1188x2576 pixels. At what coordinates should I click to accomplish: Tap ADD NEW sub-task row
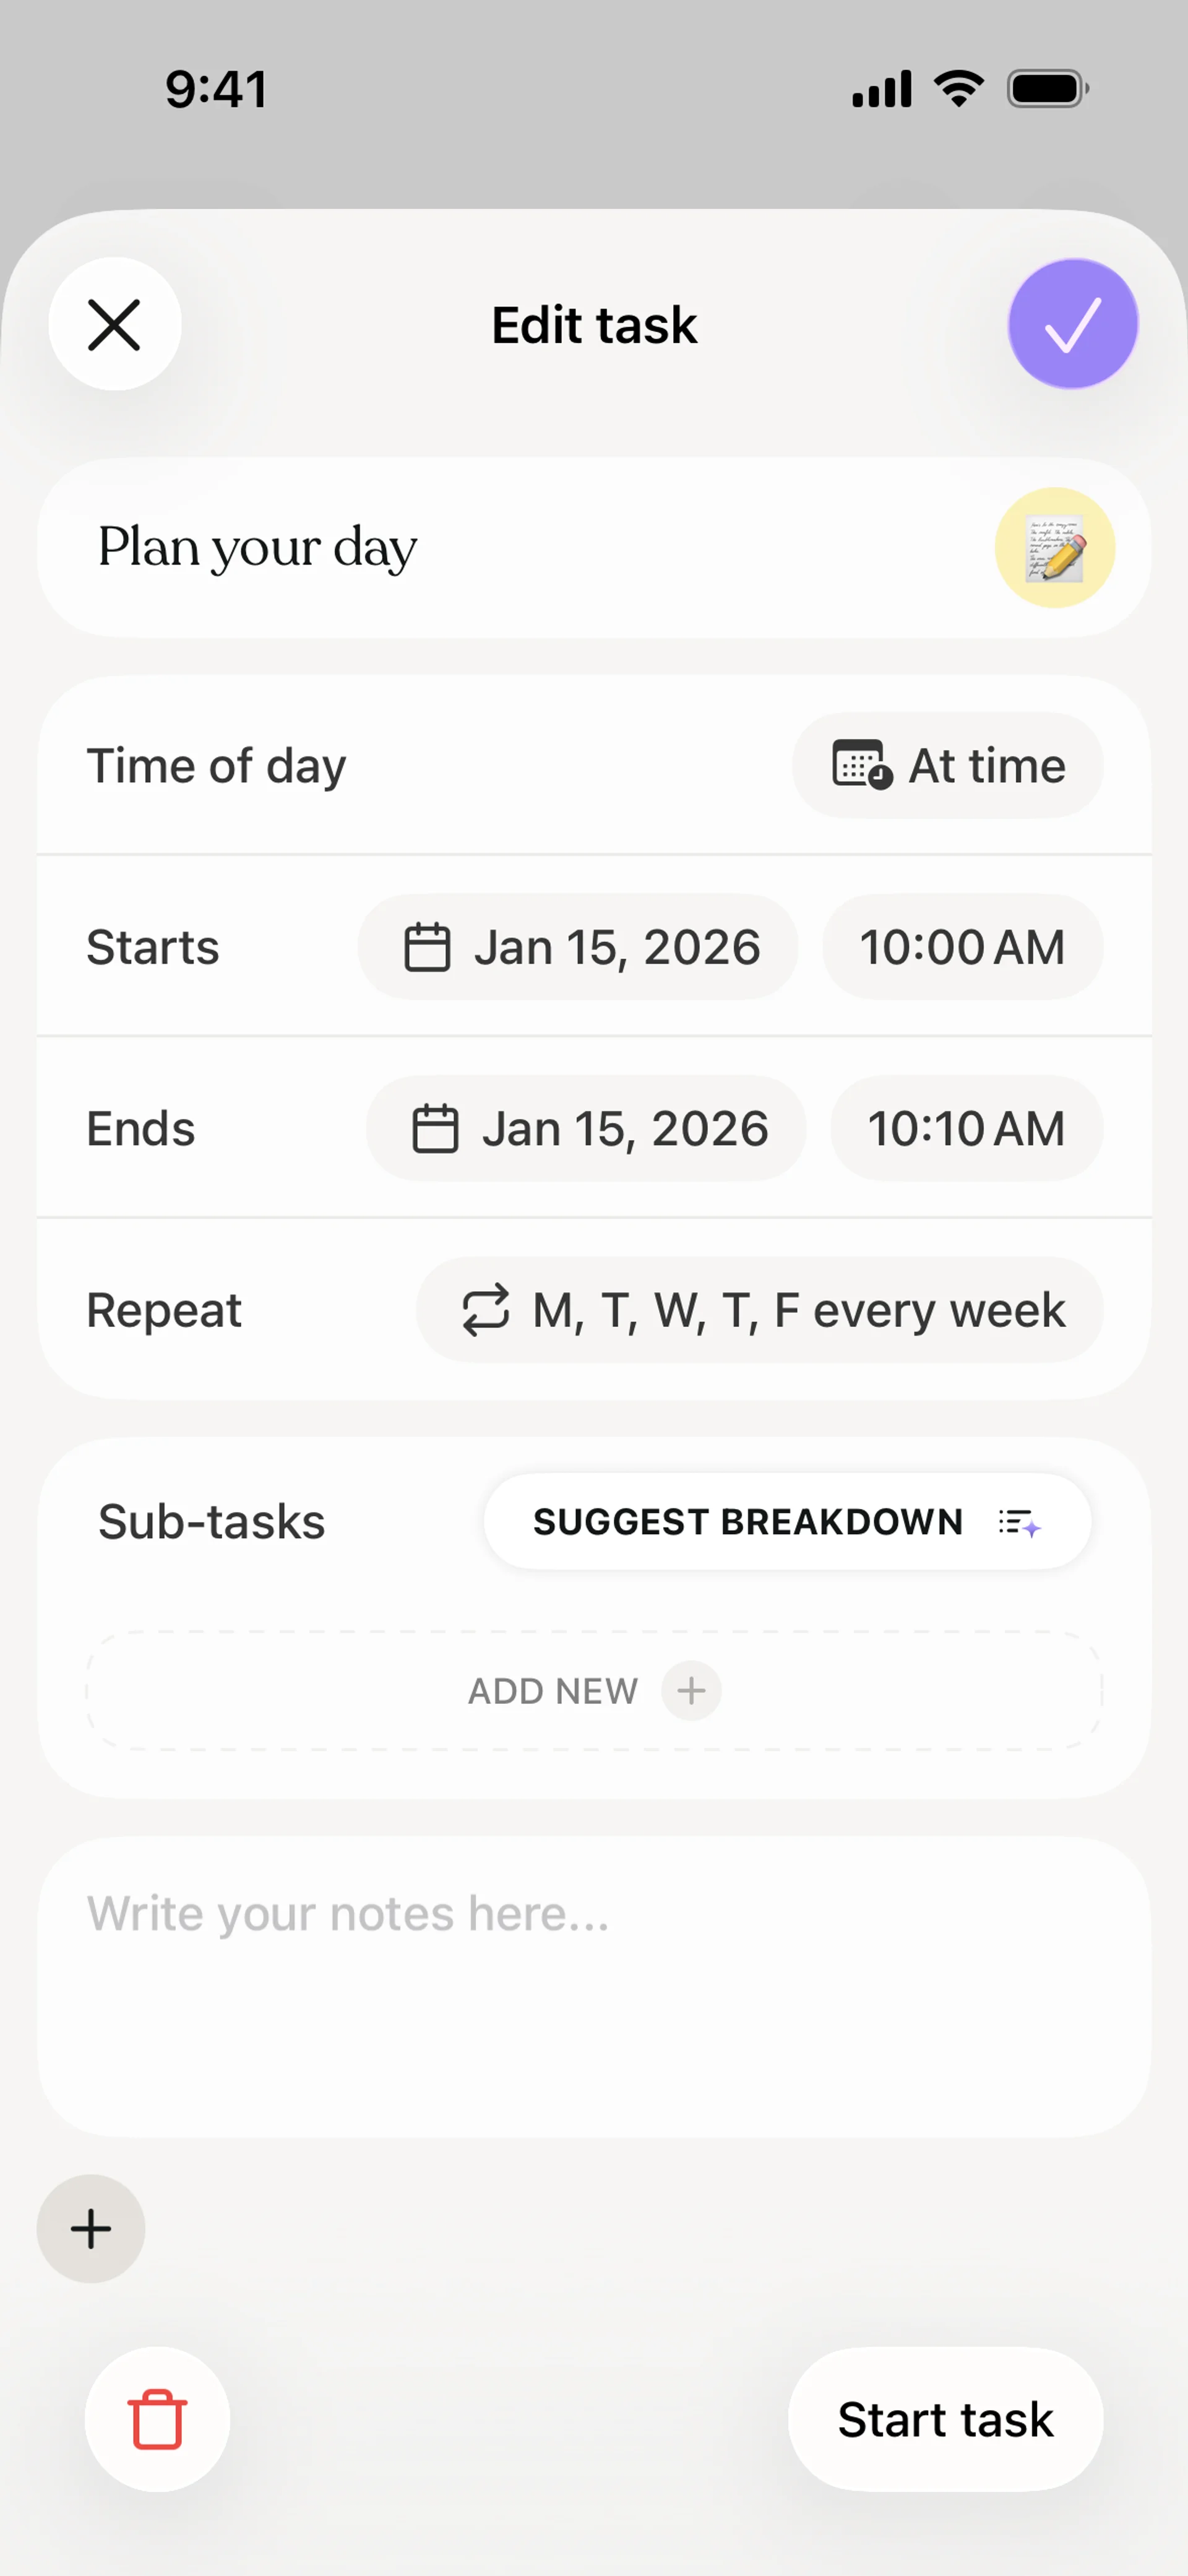[x=553, y=1691]
